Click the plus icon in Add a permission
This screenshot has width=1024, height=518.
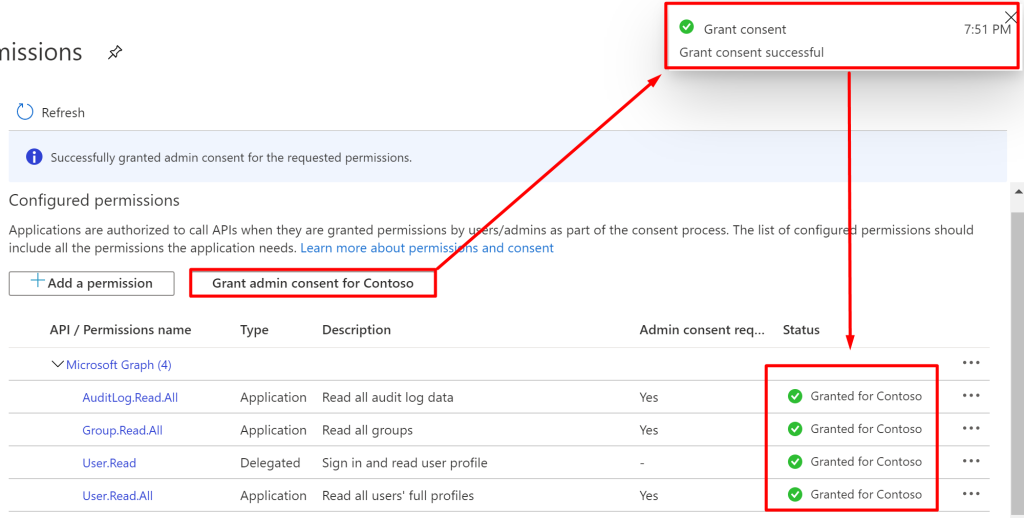(x=38, y=281)
